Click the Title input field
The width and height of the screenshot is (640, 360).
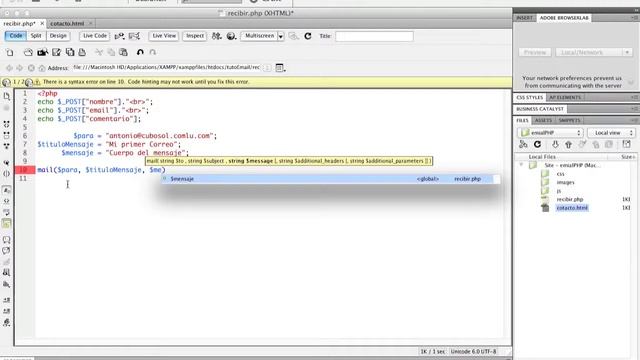pyautogui.click(x=374, y=36)
